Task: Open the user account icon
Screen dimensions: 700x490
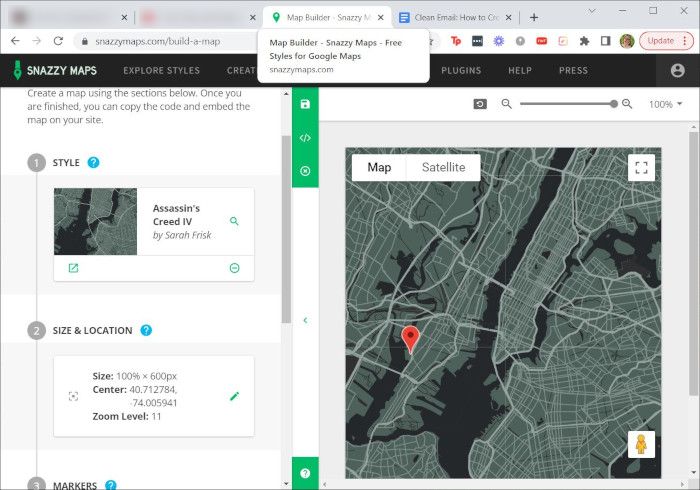Action: [677, 71]
